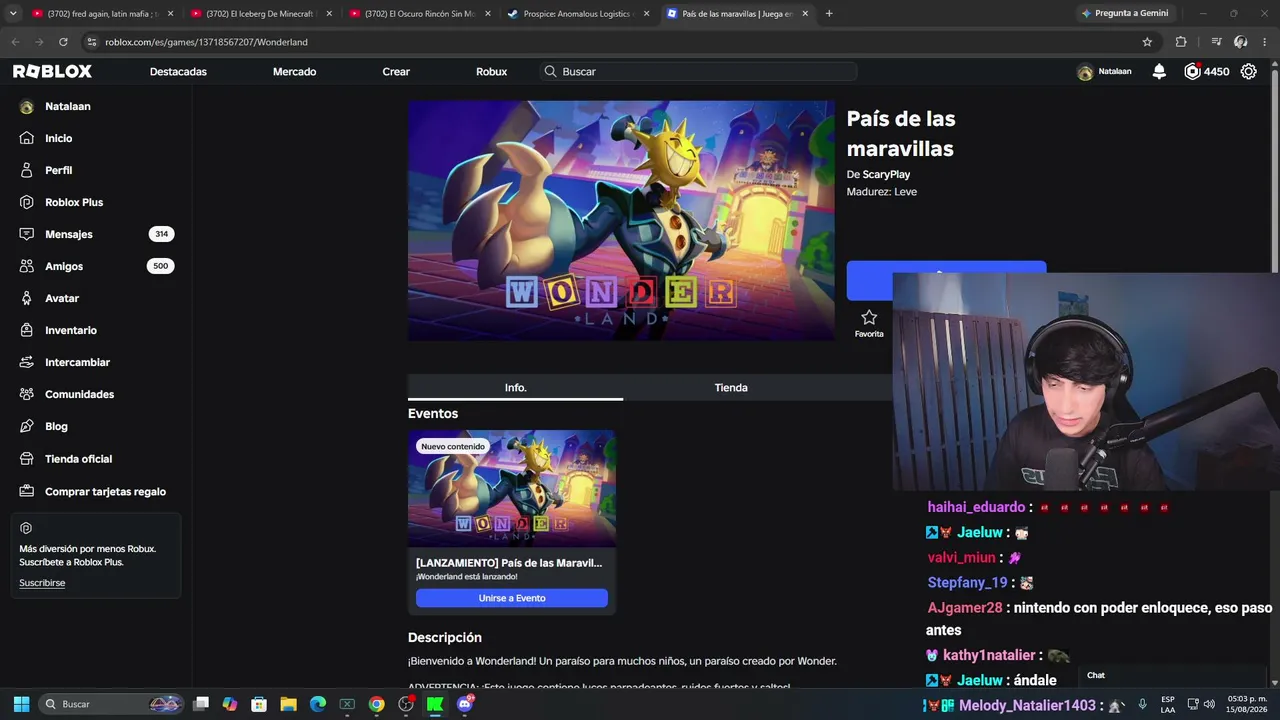Click the Mensajes icon in sidebar
Image resolution: width=1280 pixels, height=720 pixels.
tap(27, 234)
